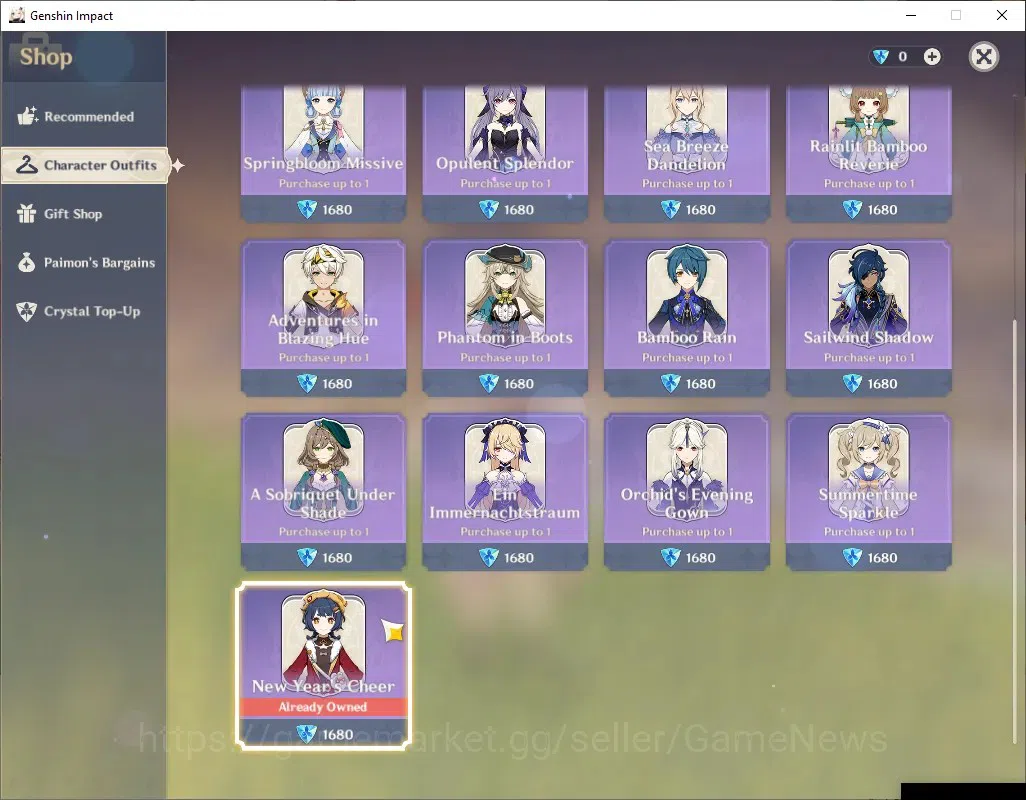Click the crystal icon under Sea Breeze Dandelion
1026x800 pixels.
(671, 209)
